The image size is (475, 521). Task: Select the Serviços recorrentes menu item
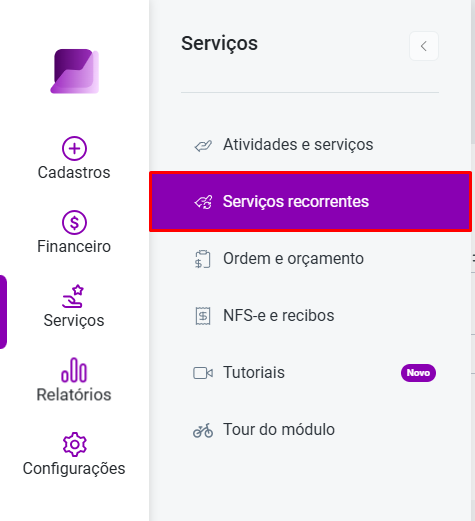[x=310, y=202]
